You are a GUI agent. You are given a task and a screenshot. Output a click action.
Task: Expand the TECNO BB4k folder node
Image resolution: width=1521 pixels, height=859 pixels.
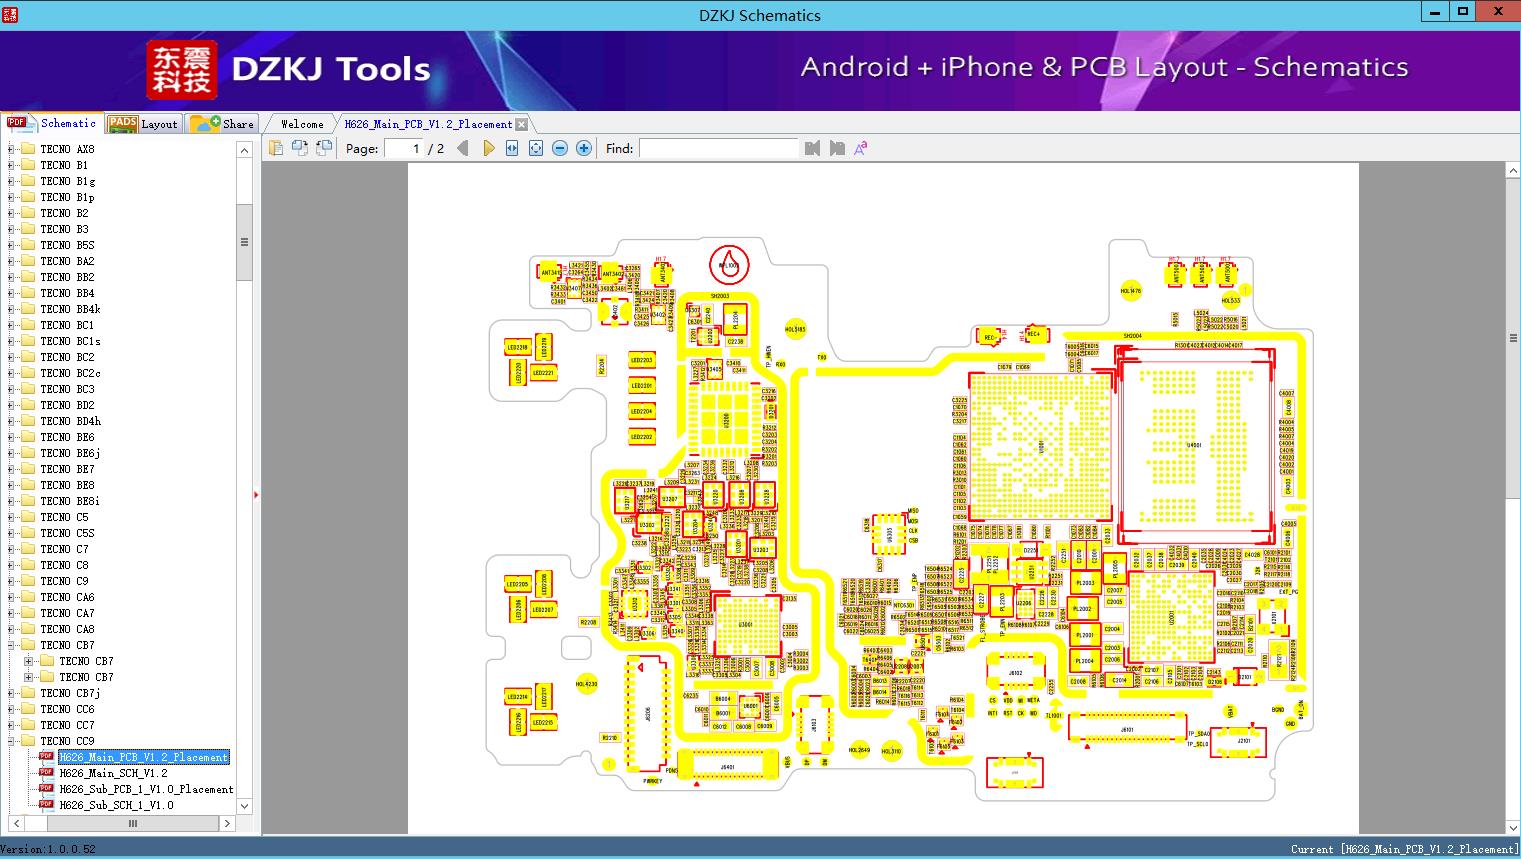[11, 309]
